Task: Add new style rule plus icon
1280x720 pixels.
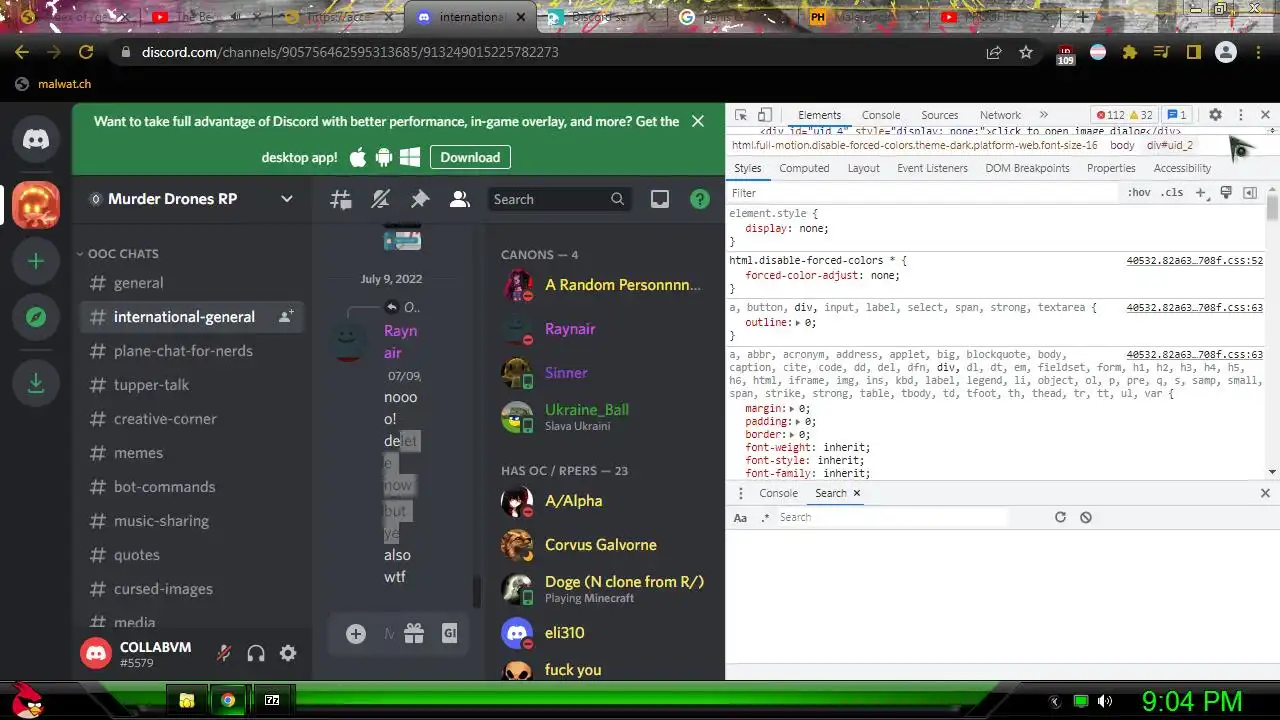Action: [1201, 192]
